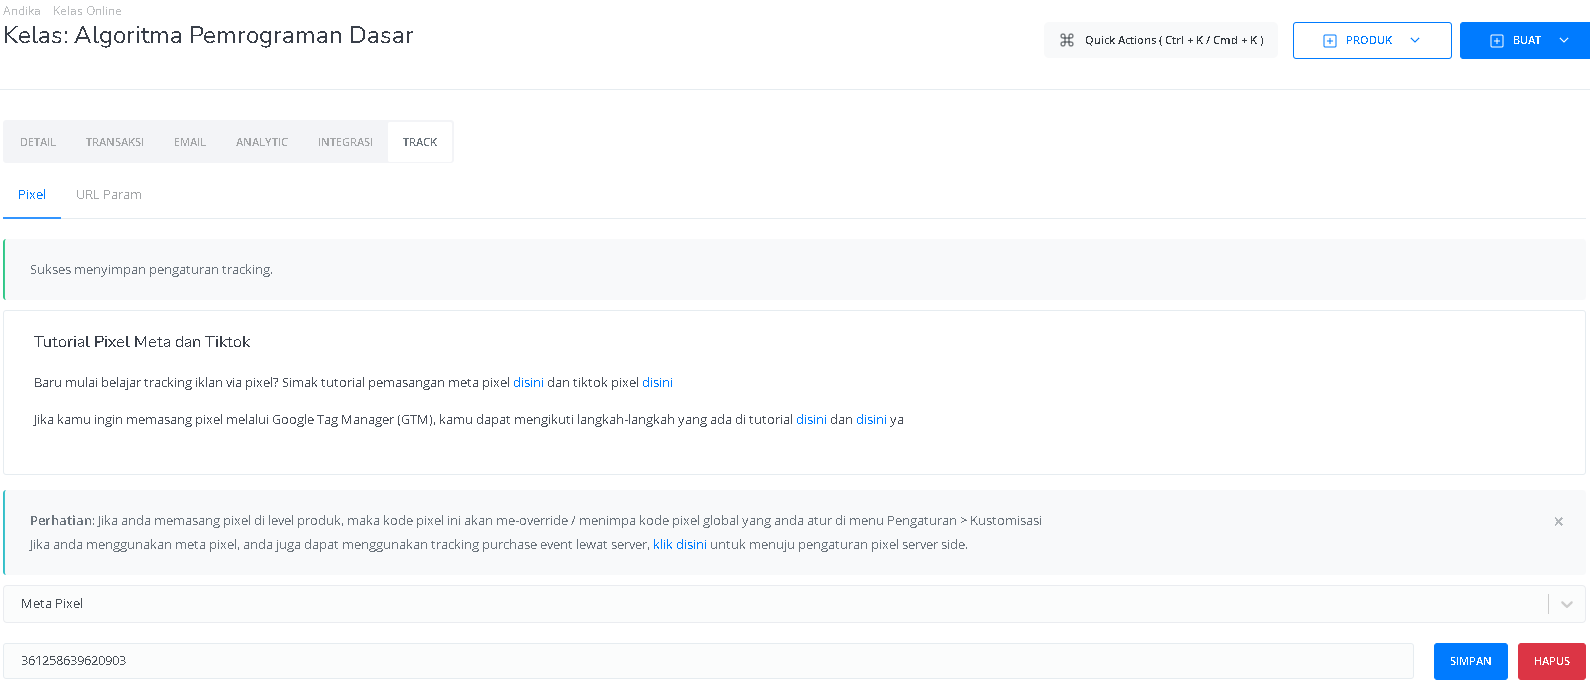Switch to the EMAIL tab
Screen dimensions: 1590x687
(190, 142)
